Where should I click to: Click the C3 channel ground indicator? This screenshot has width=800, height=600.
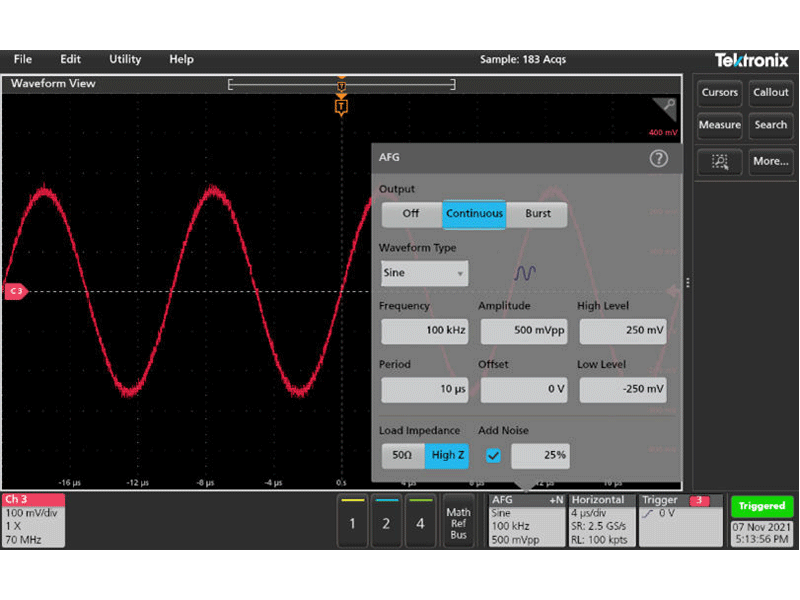pyautogui.click(x=15, y=291)
